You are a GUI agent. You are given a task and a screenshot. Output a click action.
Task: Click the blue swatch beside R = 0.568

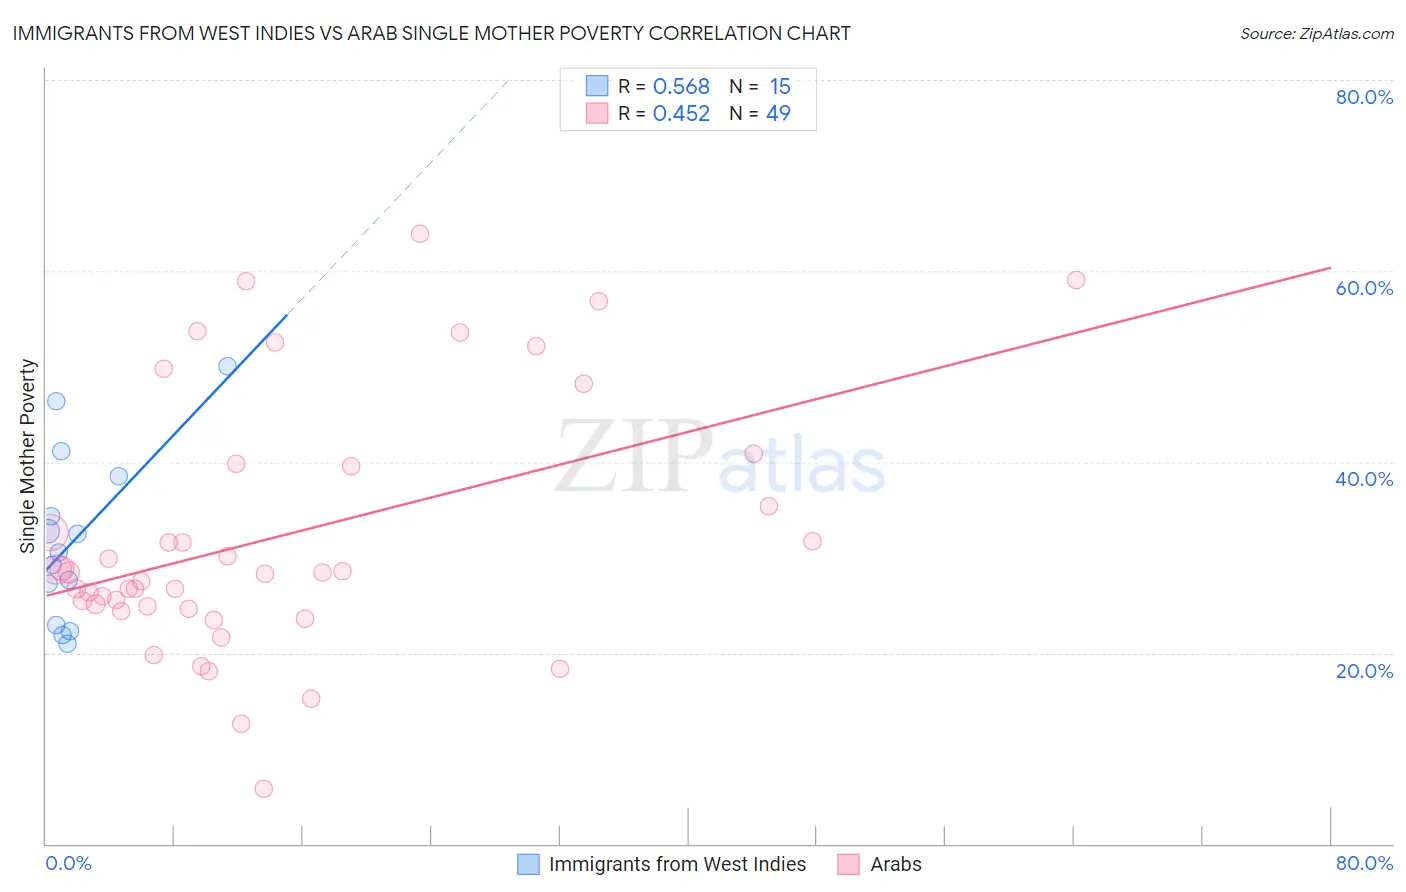coord(597,86)
